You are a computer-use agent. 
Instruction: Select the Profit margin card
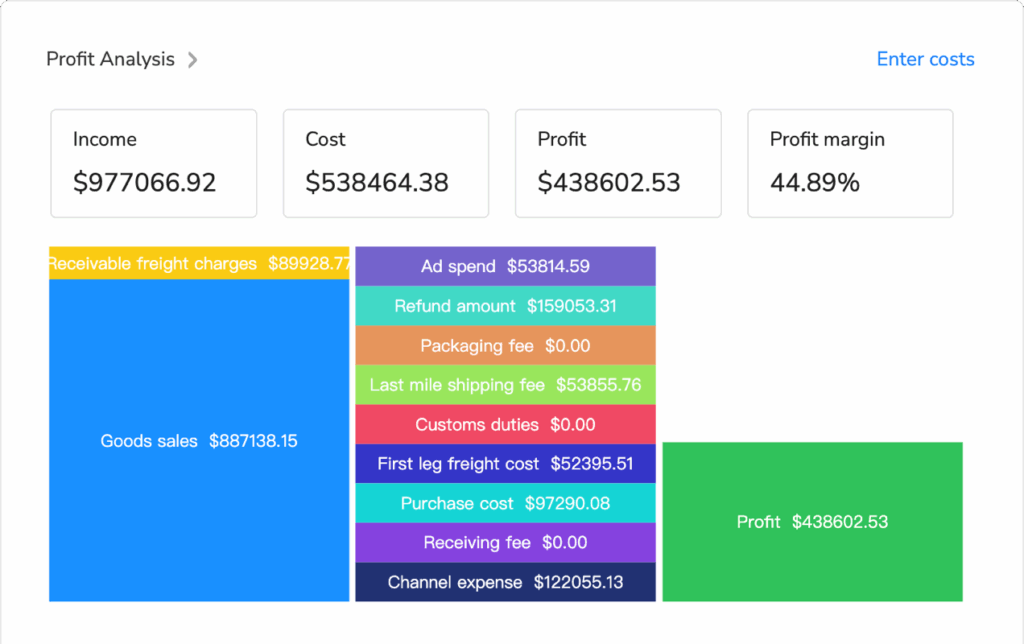point(849,162)
